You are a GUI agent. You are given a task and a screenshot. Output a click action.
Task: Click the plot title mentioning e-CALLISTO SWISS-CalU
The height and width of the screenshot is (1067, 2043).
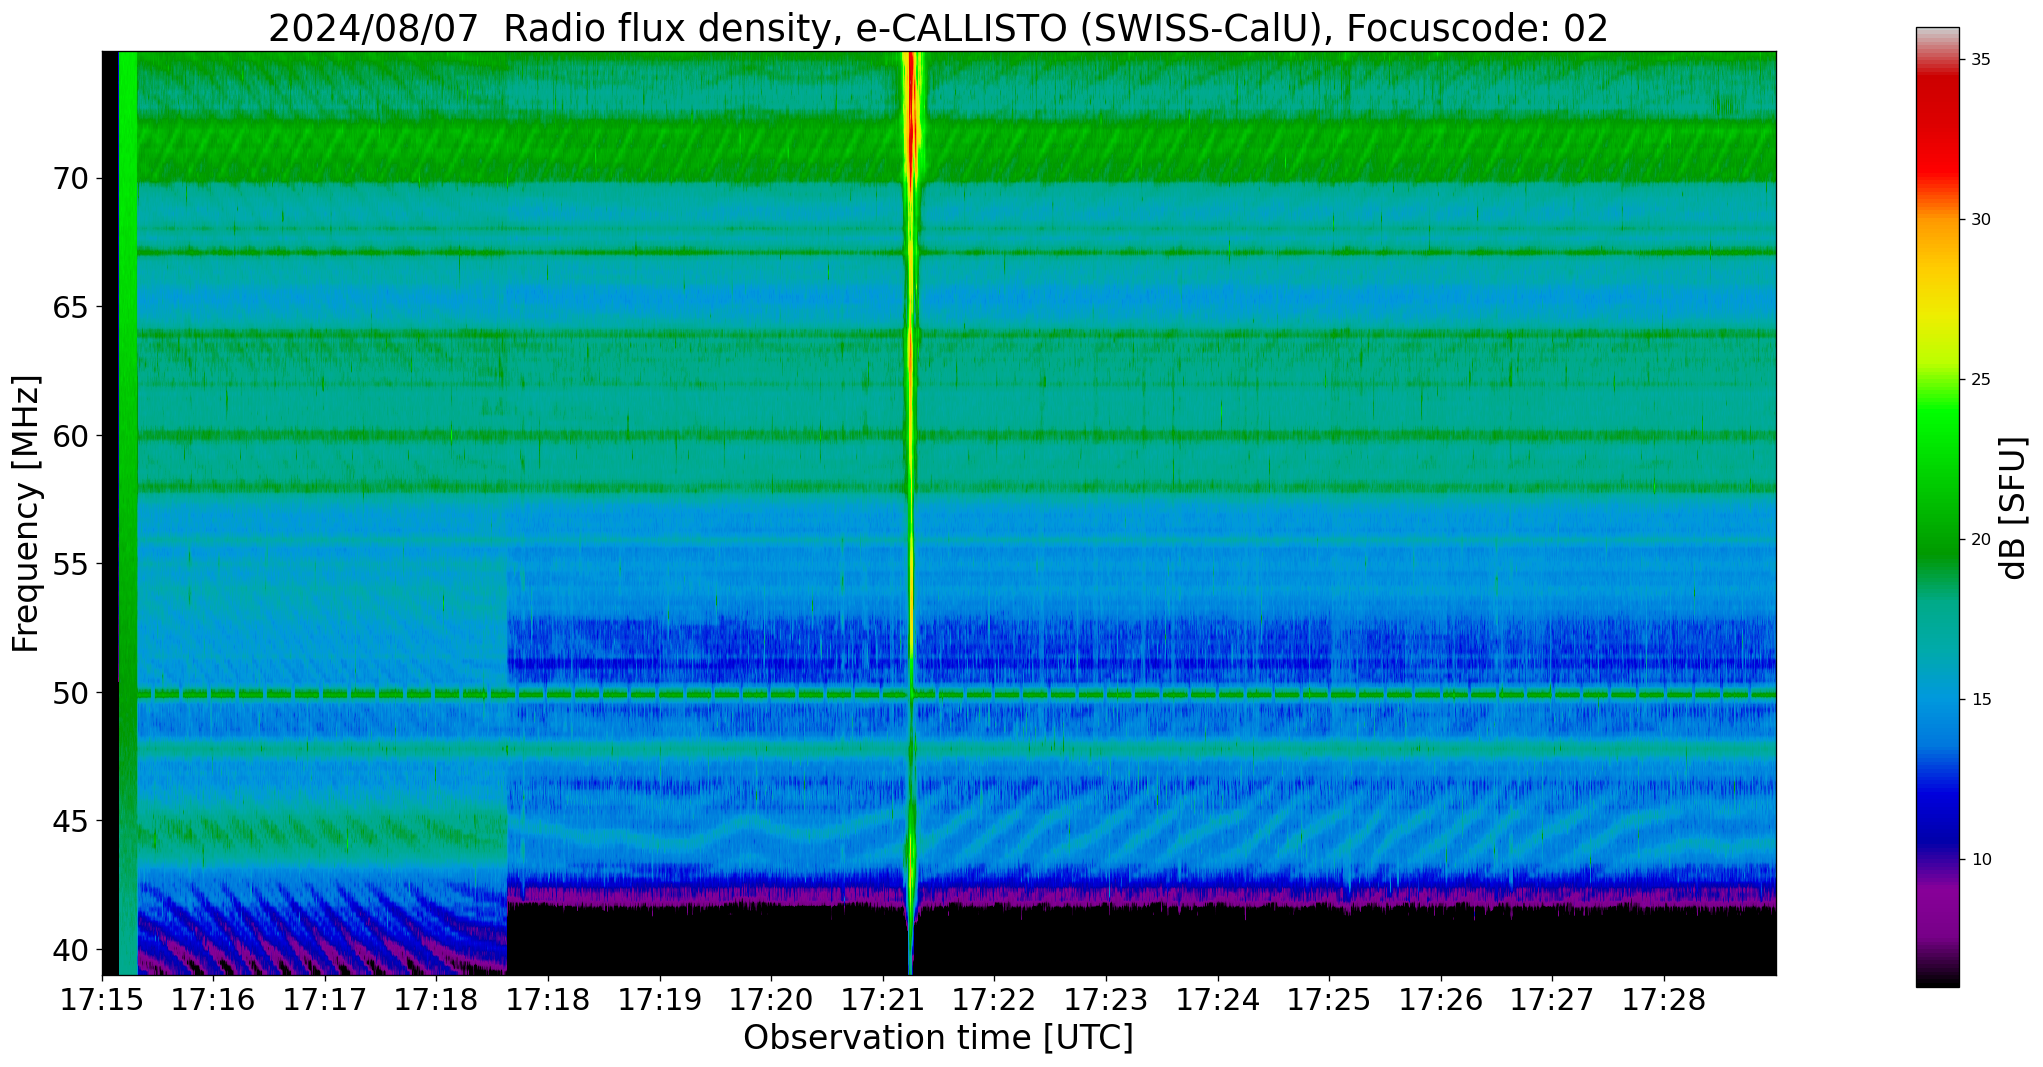click(938, 28)
